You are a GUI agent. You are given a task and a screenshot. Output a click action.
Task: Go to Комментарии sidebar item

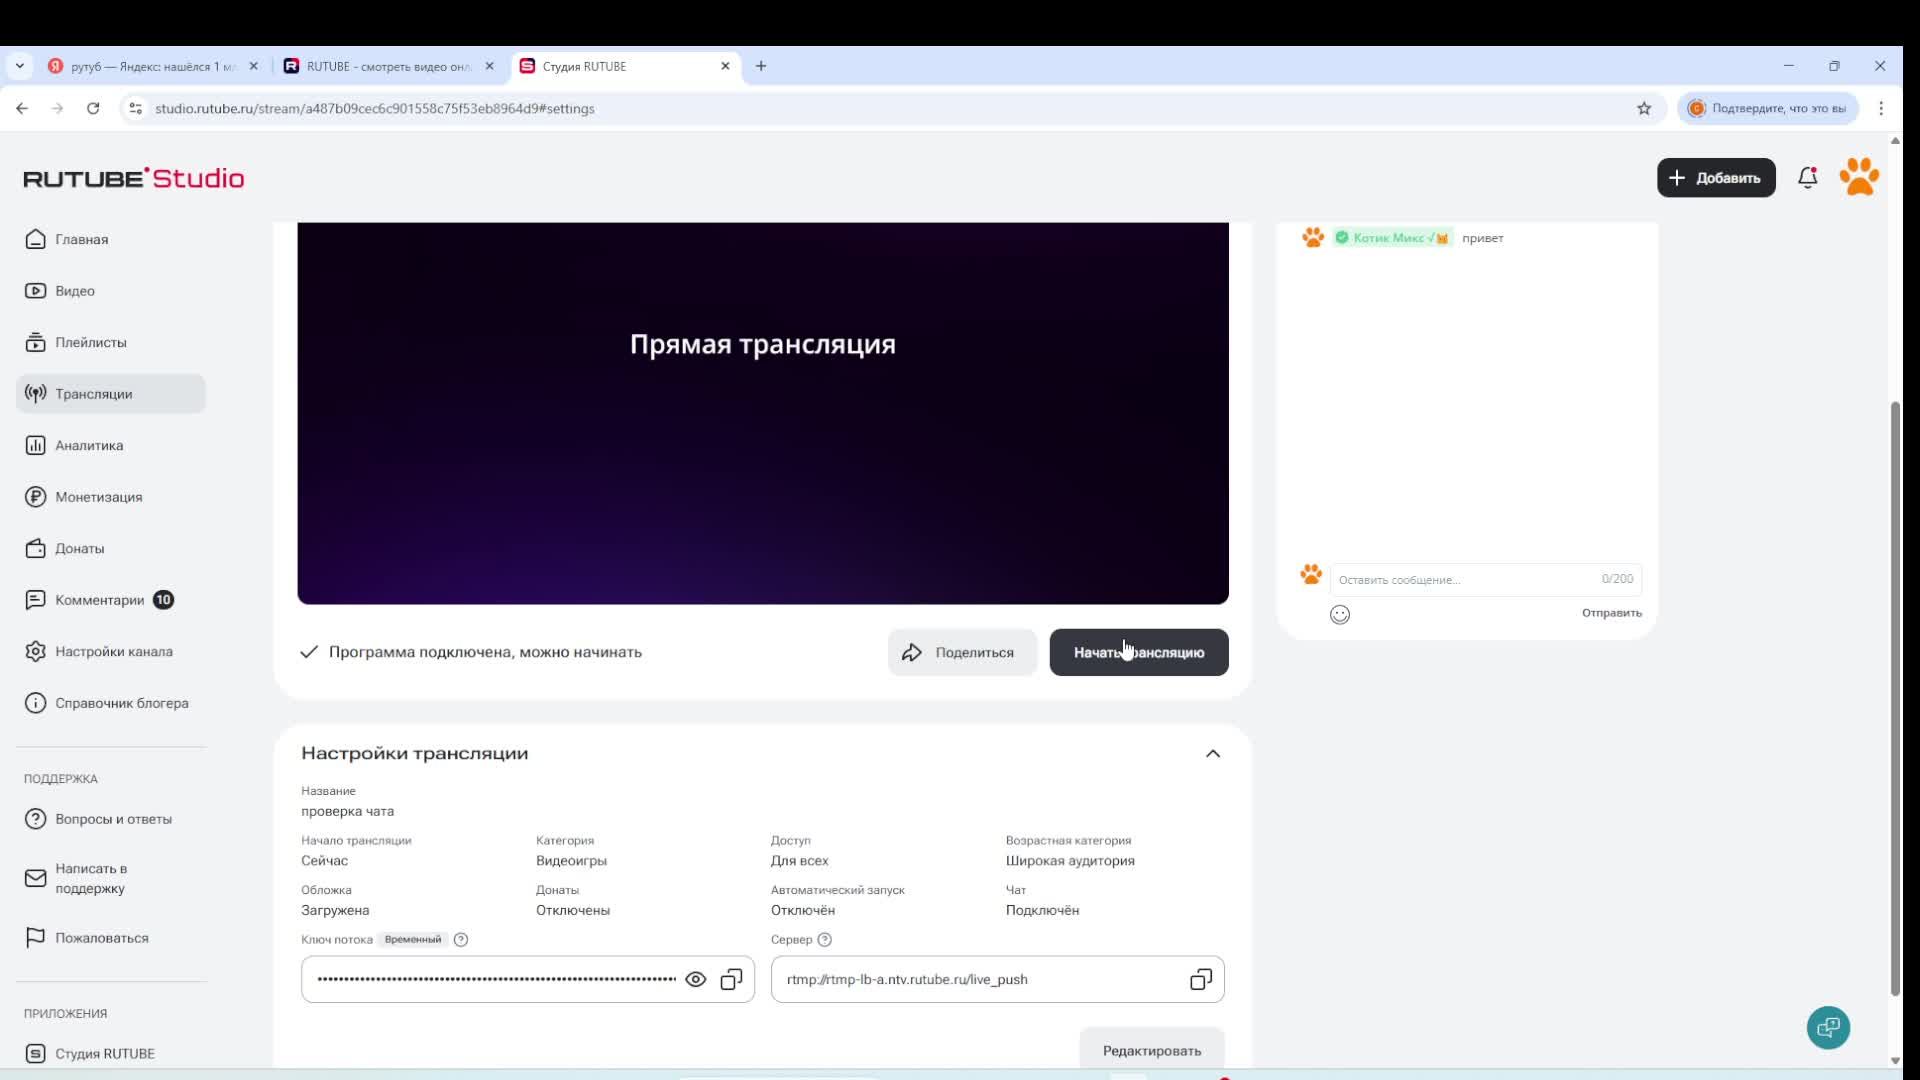pos(99,600)
